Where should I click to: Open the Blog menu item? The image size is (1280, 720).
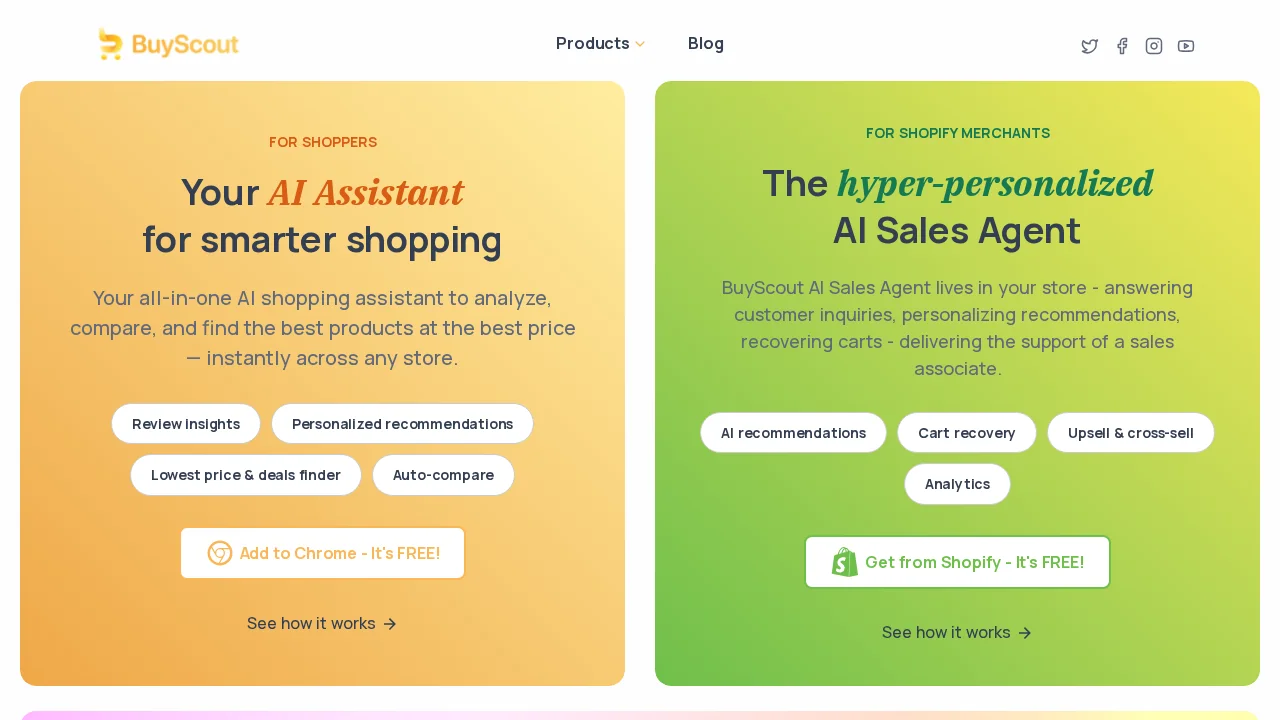[706, 43]
